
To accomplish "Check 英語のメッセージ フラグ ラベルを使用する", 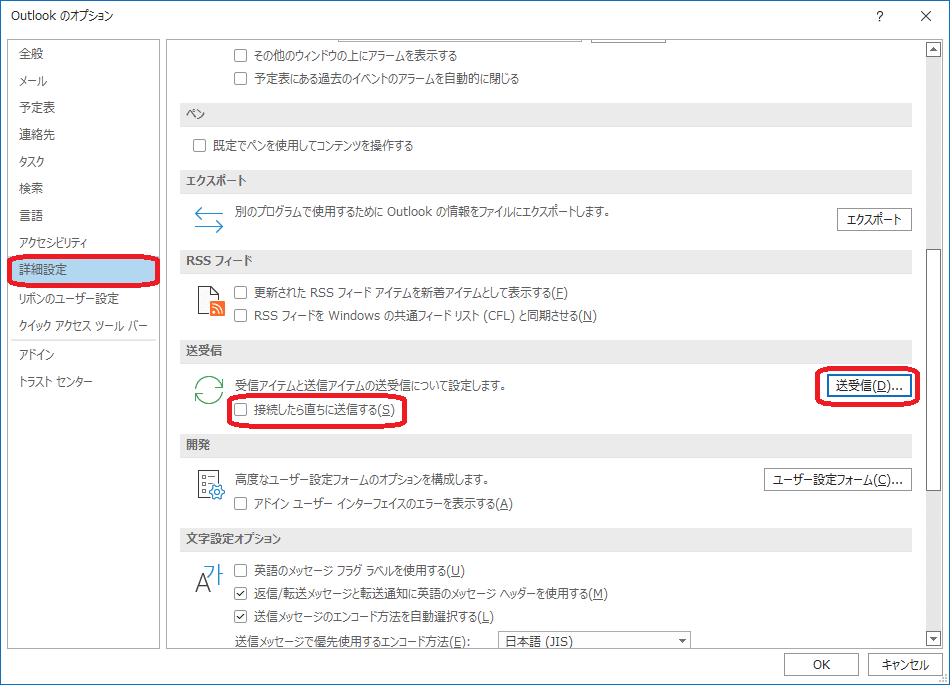I will coord(241,571).
